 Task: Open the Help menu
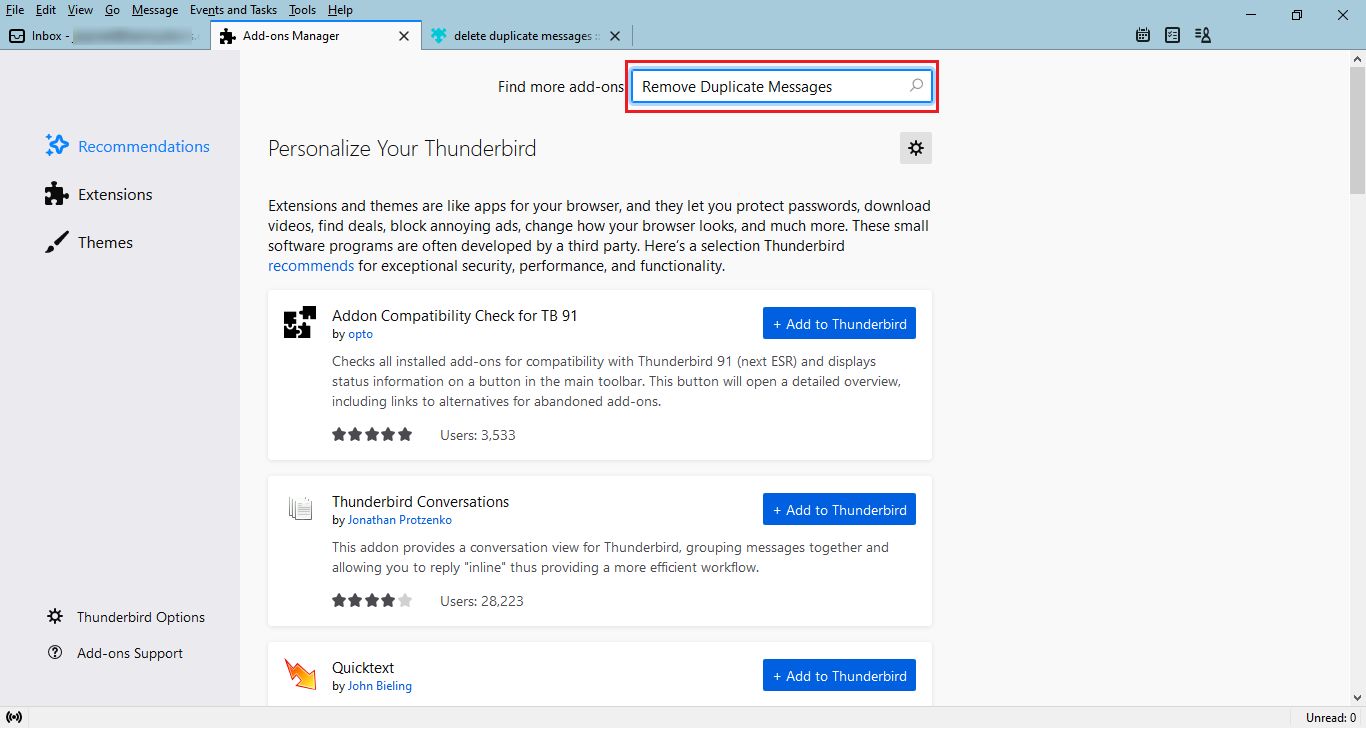[x=340, y=9]
